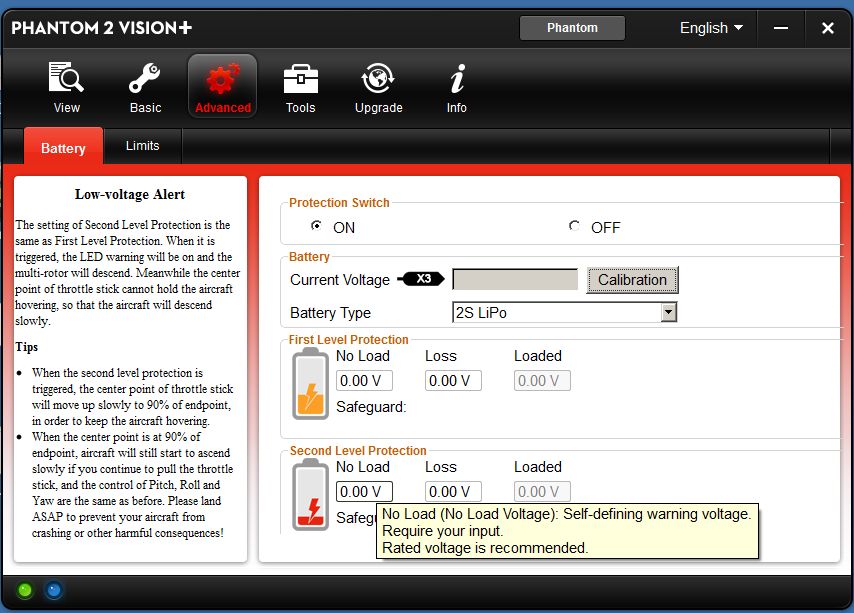
Task: Click First Level Loaded voltage field
Action: [x=542, y=381]
